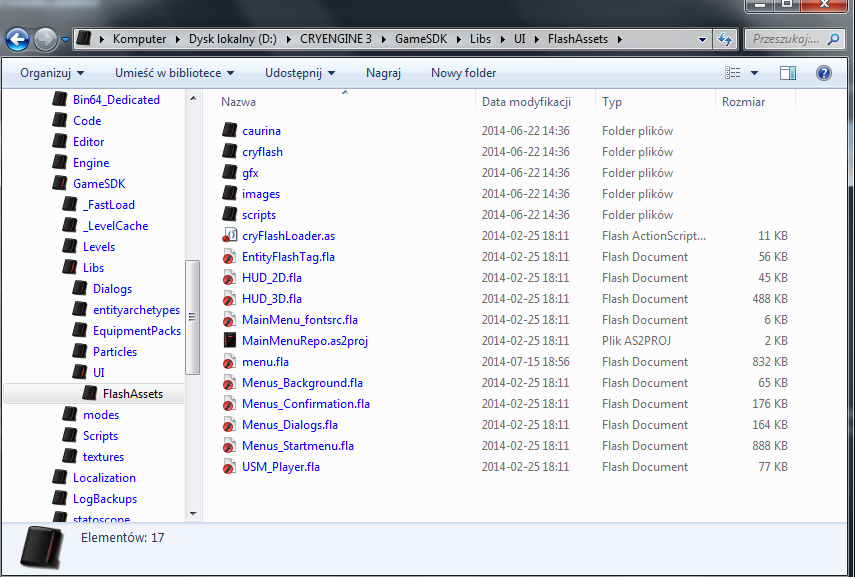Click the Nagraj toolbar button
Viewport: 855px width, 577px height.
[383, 73]
